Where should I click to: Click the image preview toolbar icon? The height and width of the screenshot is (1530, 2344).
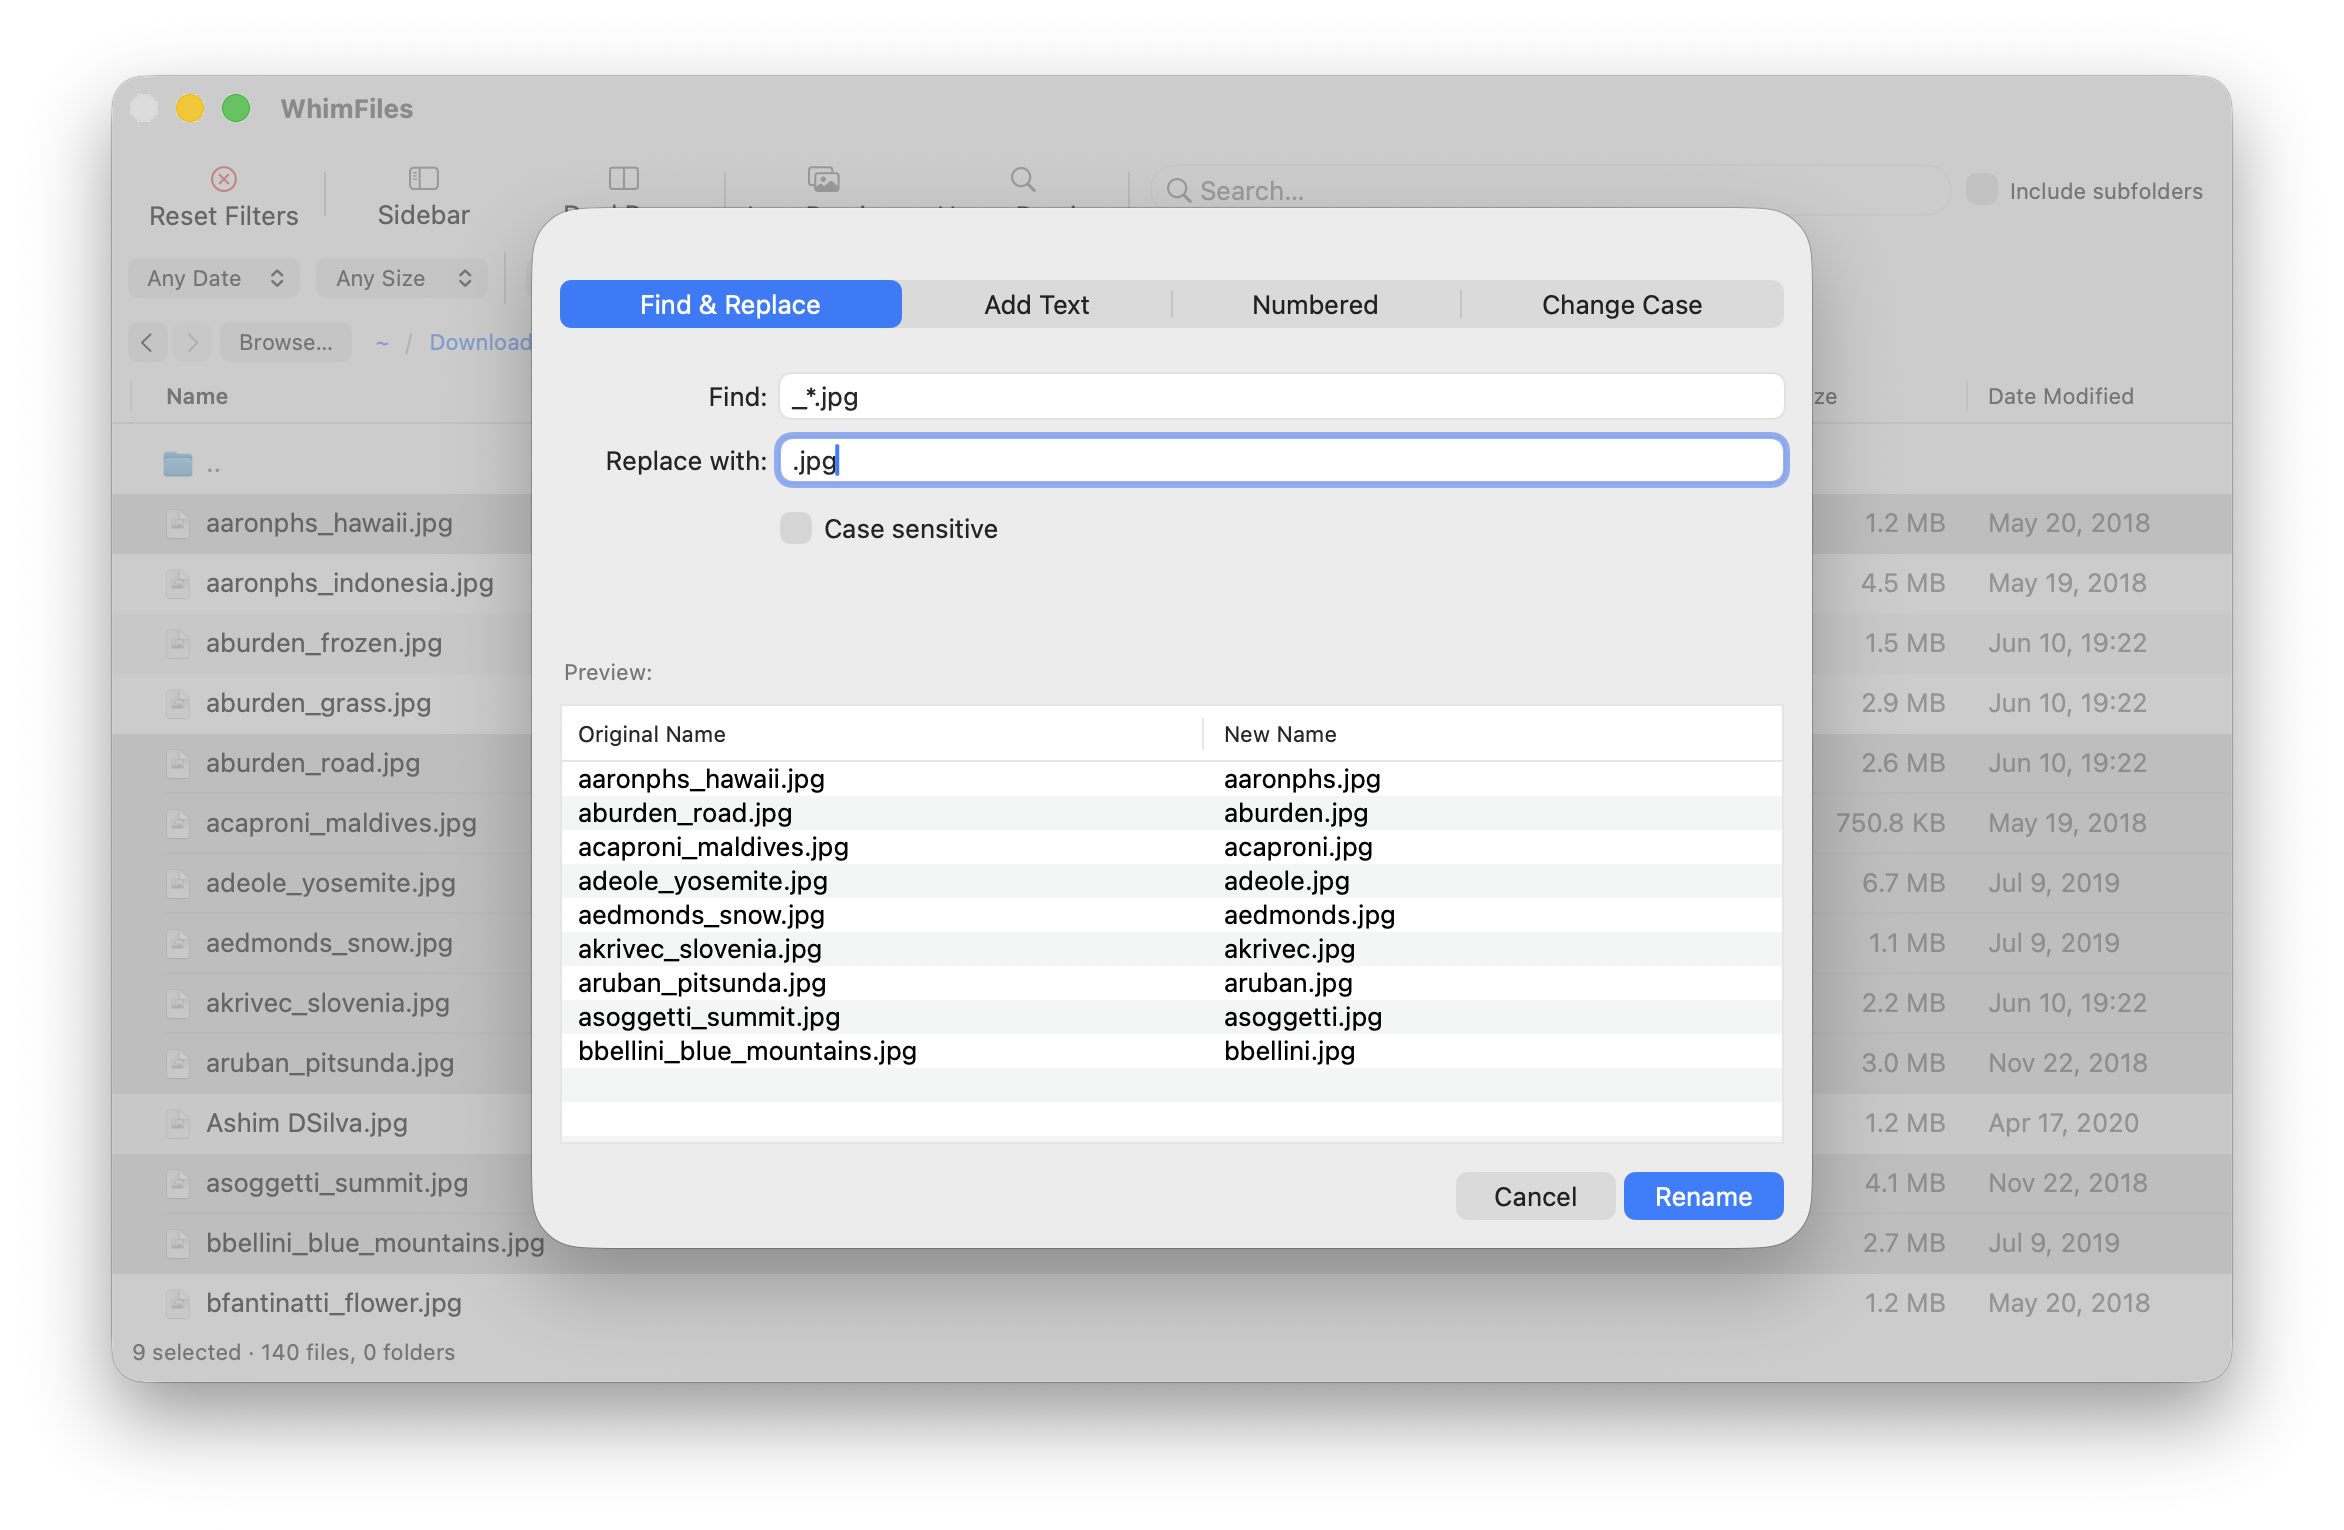click(x=824, y=179)
